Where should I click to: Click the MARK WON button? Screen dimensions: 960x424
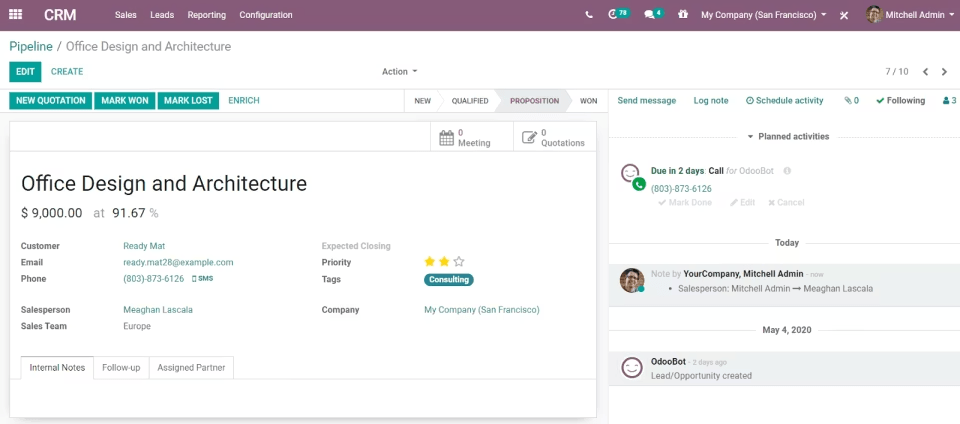click(125, 101)
